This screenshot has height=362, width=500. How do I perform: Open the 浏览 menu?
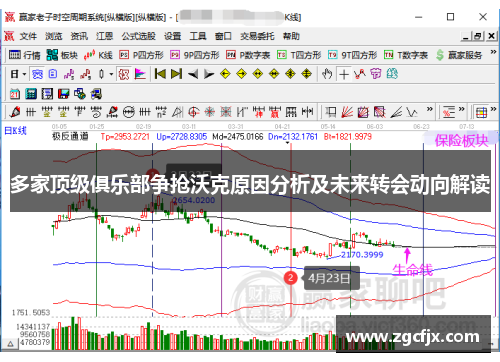point(54,36)
